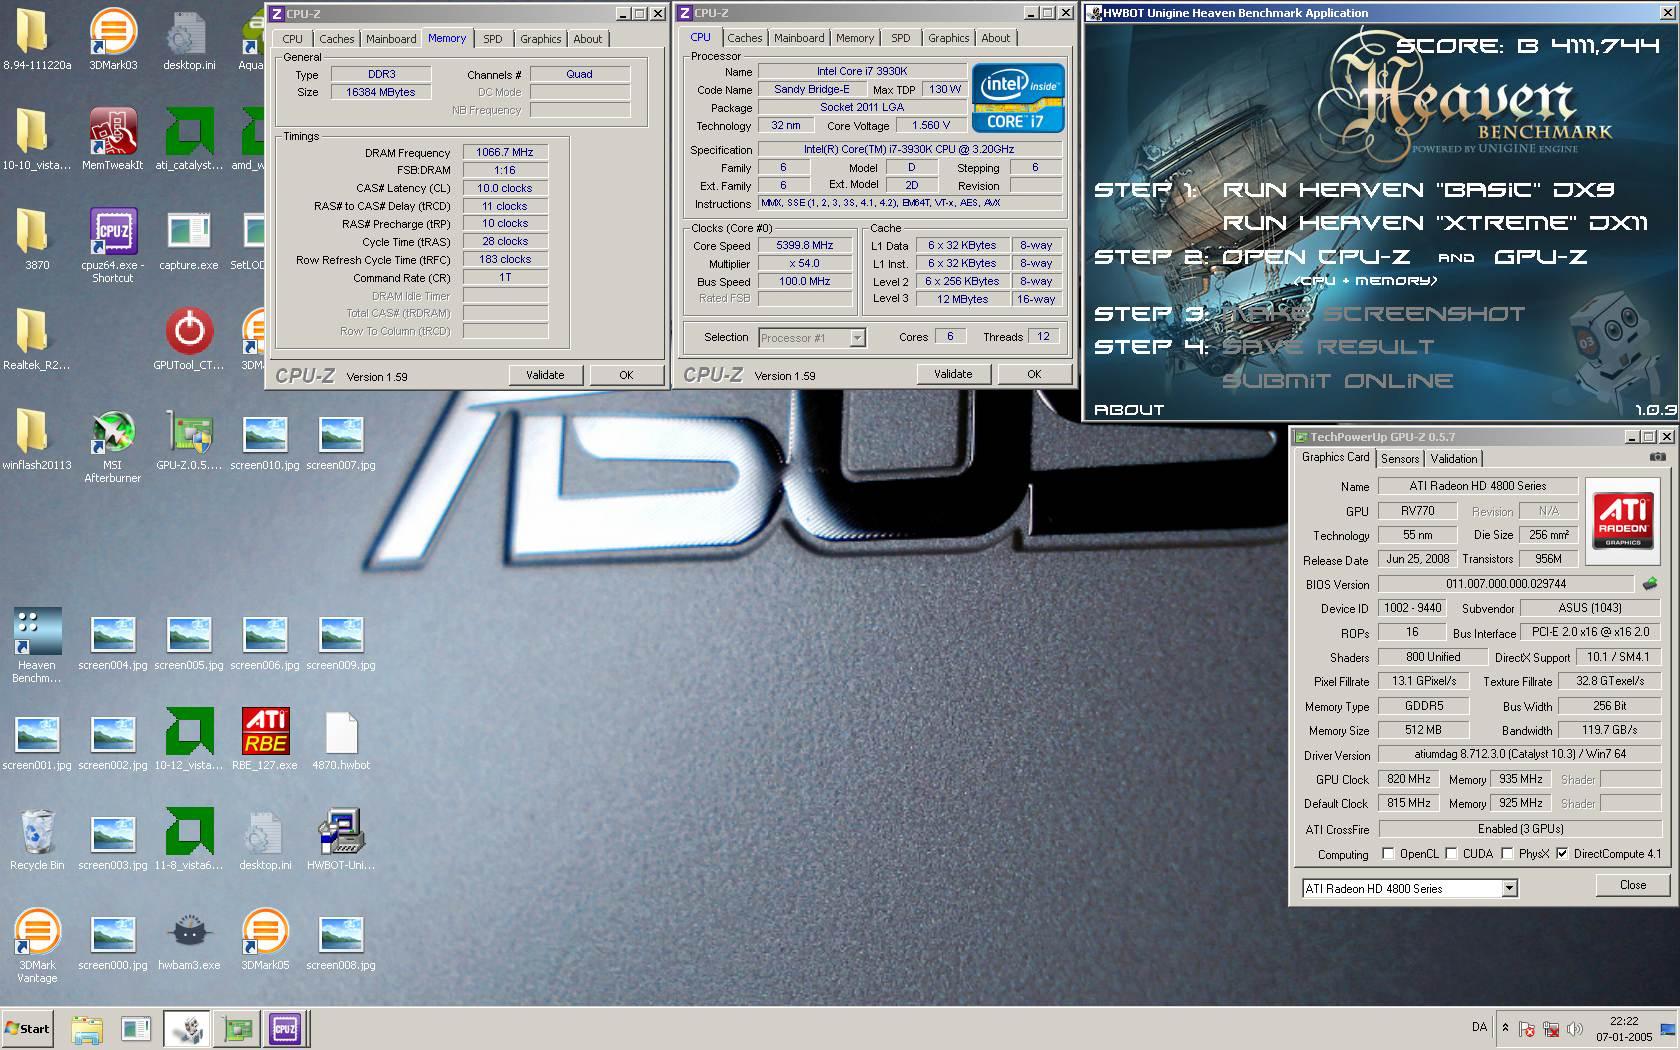The image size is (1680, 1050).
Task: Open hwbam3.exe desktop icon
Action: [x=189, y=938]
